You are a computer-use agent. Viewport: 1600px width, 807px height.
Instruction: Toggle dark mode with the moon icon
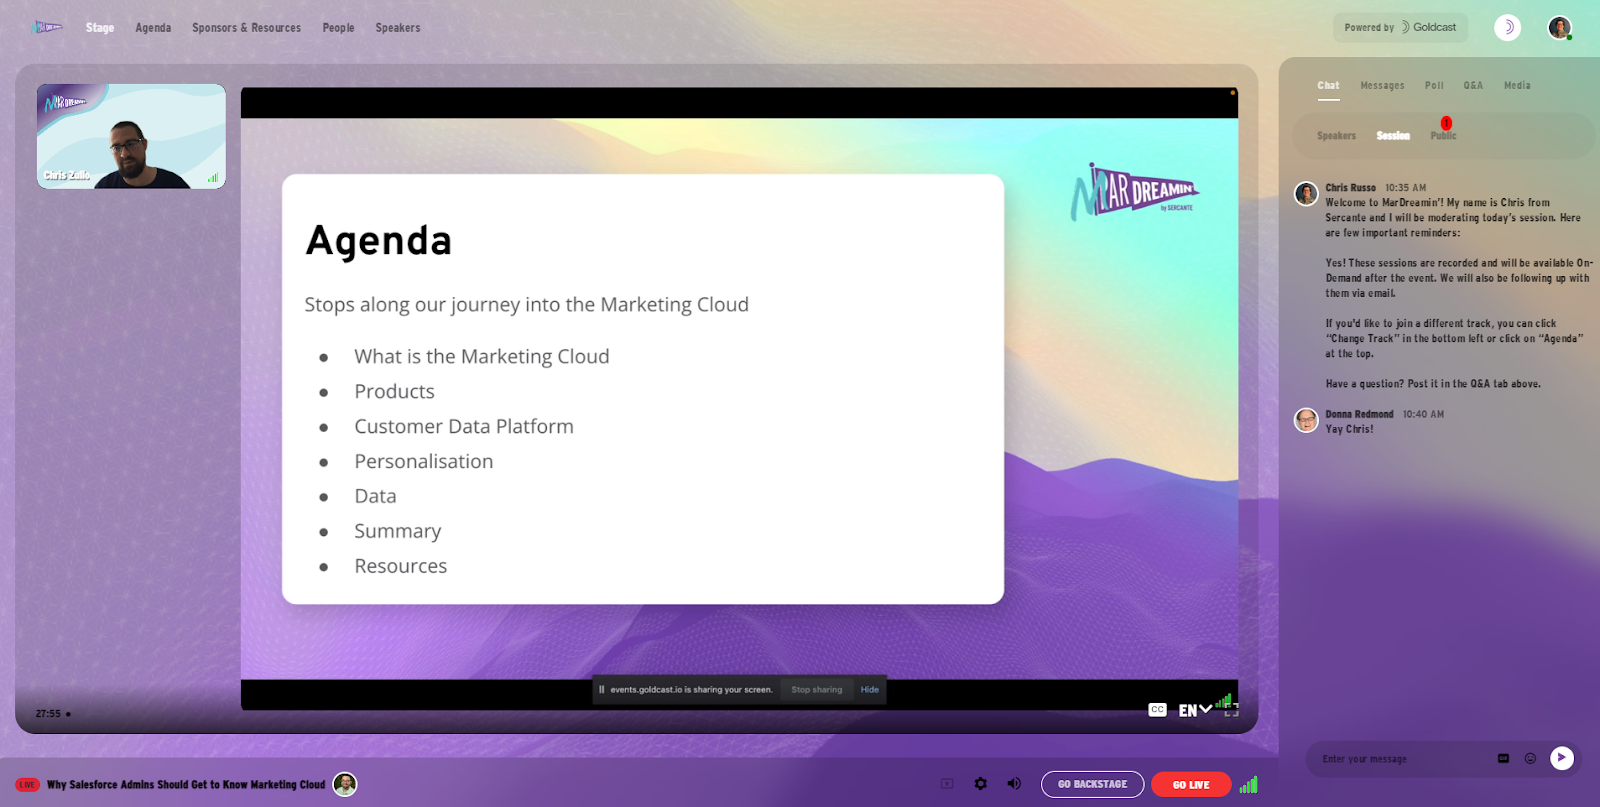pos(1508,28)
